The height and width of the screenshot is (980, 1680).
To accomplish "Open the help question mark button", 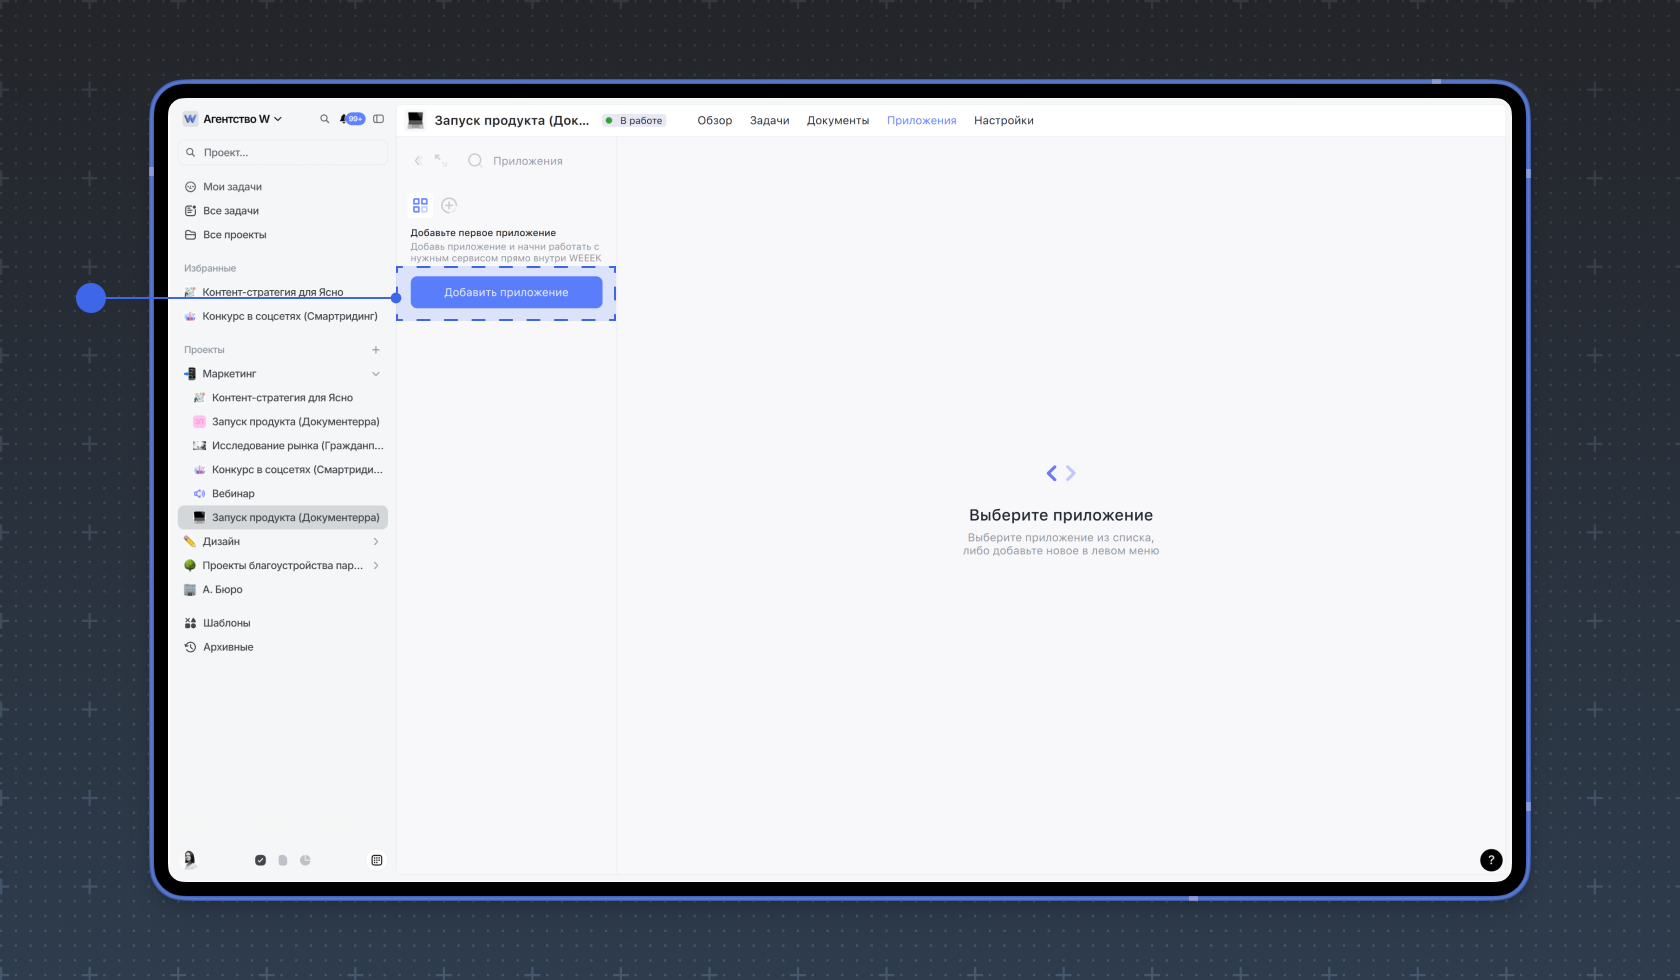I will (x=1491, y=860).
